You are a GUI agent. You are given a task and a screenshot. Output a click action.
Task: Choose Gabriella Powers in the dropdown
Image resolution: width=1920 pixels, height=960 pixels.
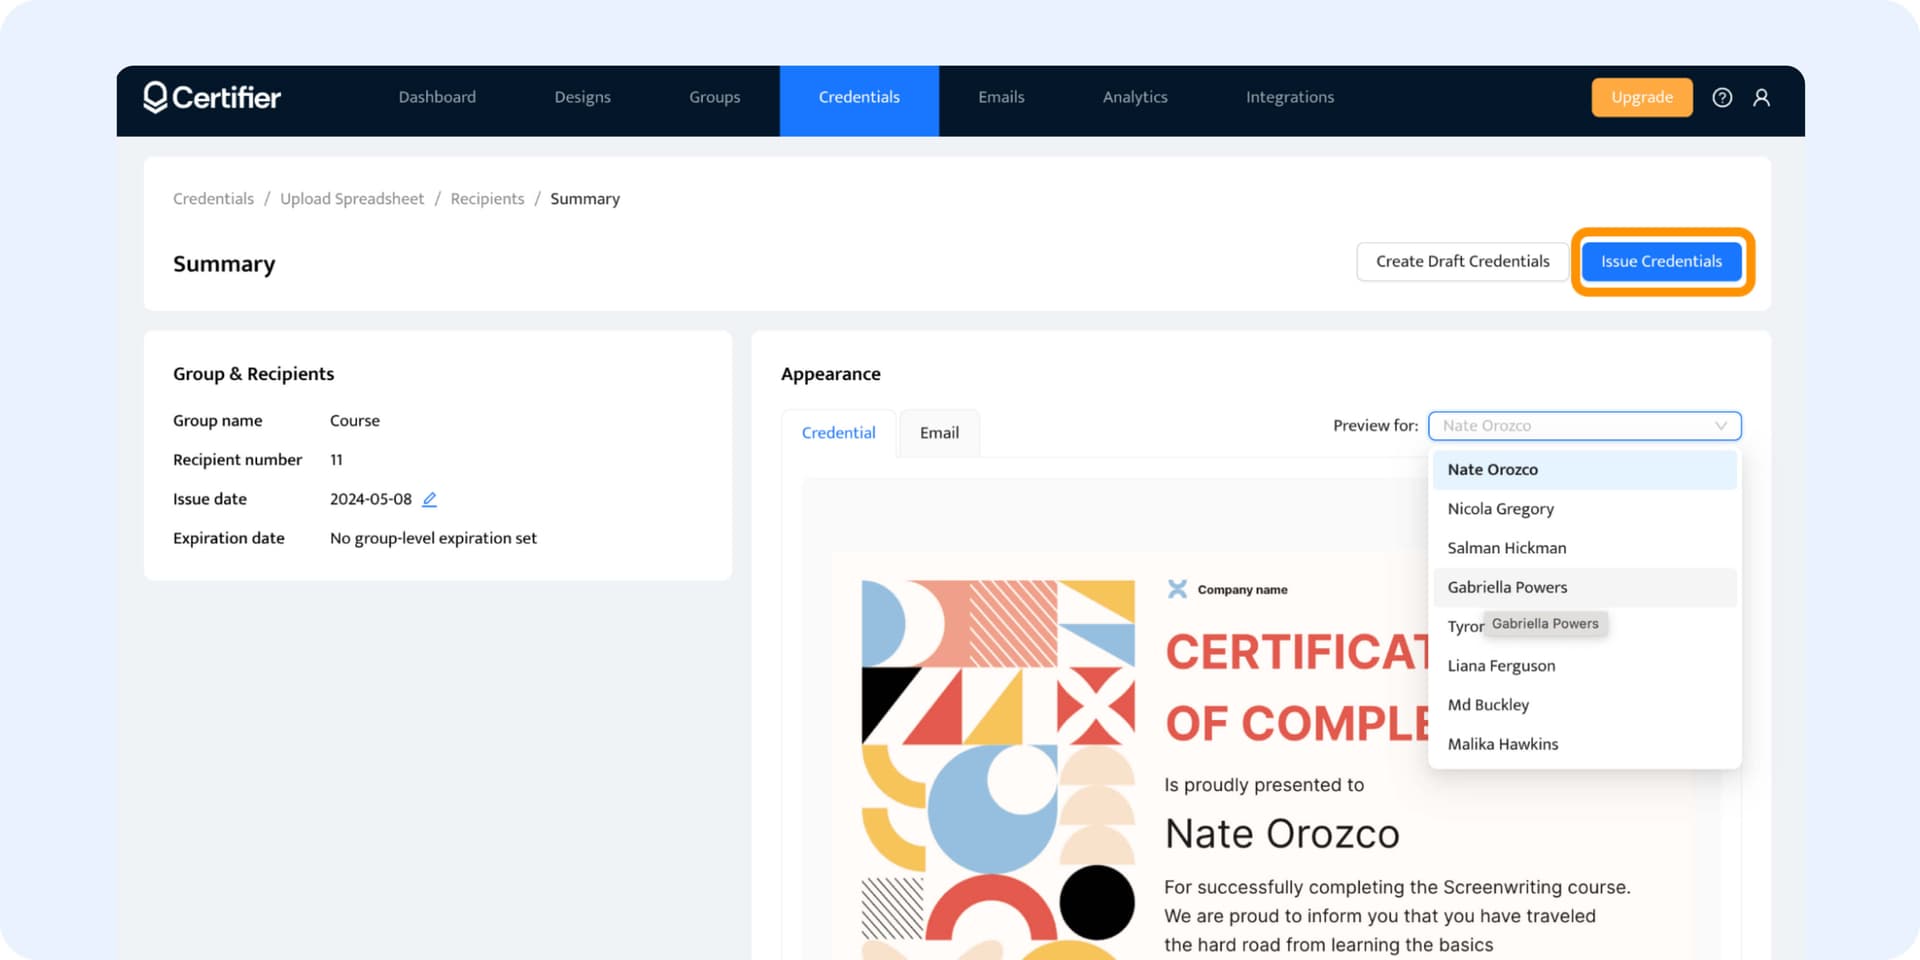pyautogui.click(x=1506, y=587)
